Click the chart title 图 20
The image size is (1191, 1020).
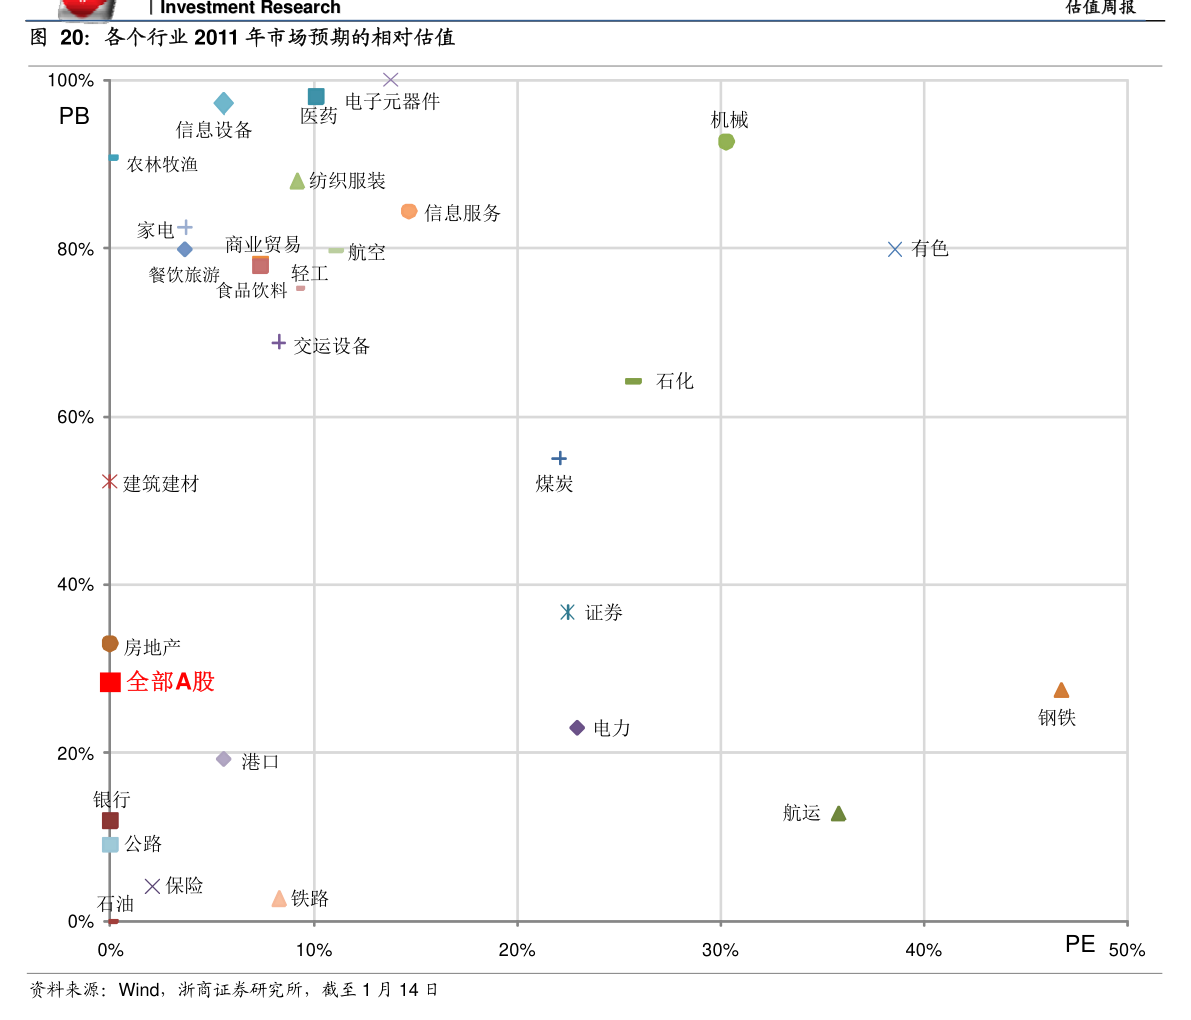(242, 37)
